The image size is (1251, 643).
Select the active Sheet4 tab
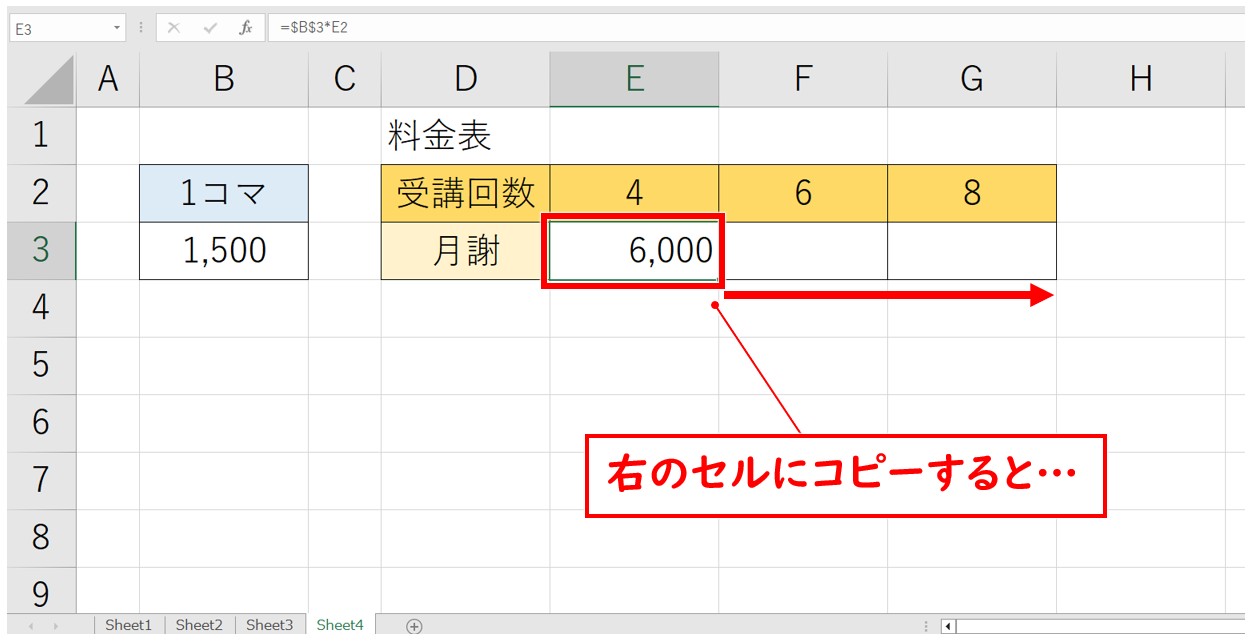pyautogui.click(x=341, y=625)
